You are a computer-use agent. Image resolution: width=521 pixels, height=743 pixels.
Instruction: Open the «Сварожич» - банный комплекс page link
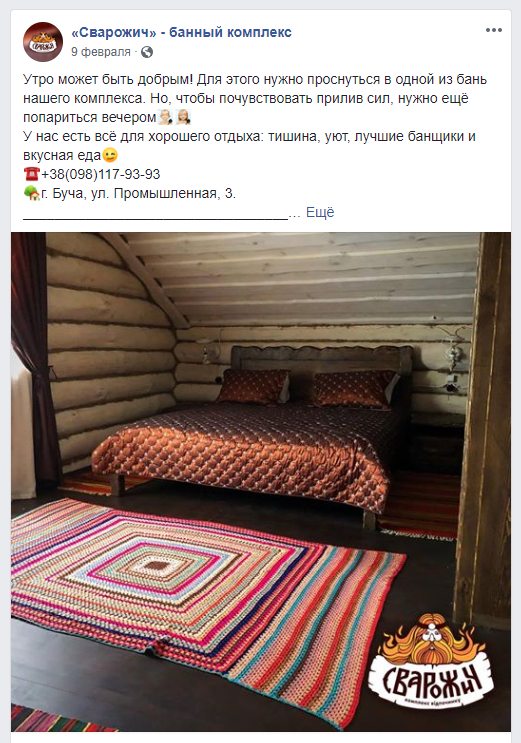pos(181,32)
